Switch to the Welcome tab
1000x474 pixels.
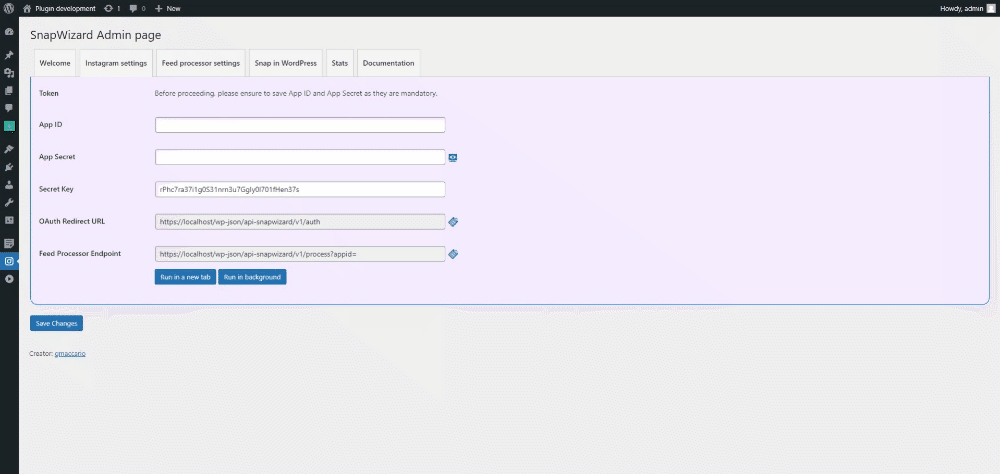[55, 63]
